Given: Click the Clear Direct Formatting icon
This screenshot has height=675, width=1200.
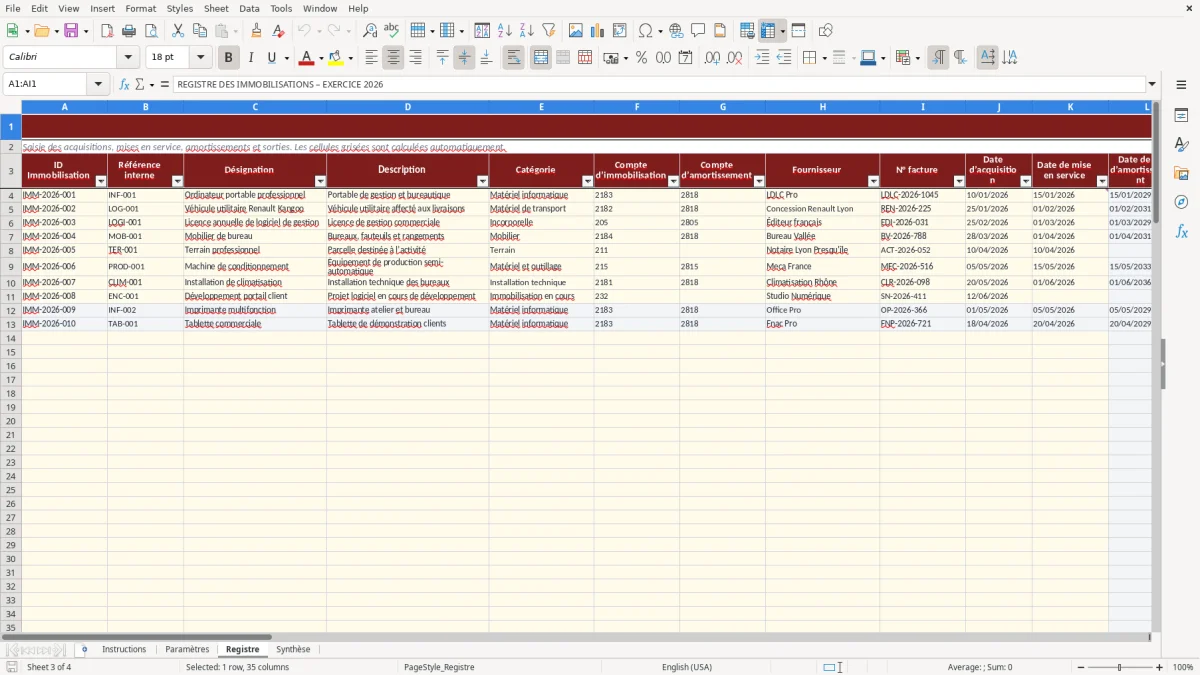Looking at the screenshot, I should [x=279, y=31].
